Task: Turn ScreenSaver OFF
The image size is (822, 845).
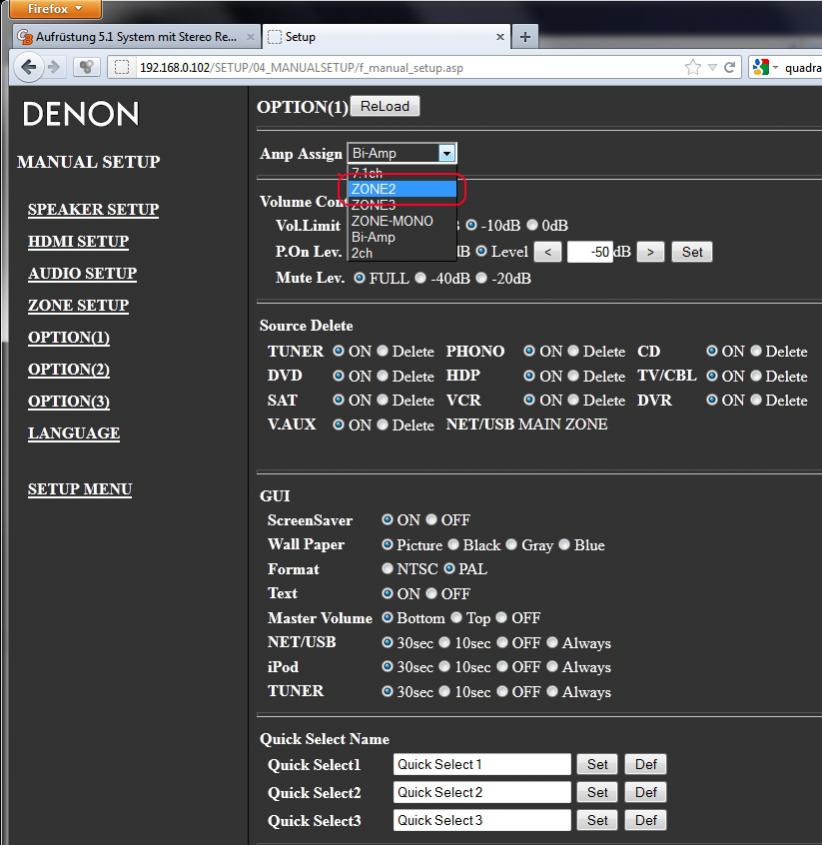Action: click(x=431, y=520)
